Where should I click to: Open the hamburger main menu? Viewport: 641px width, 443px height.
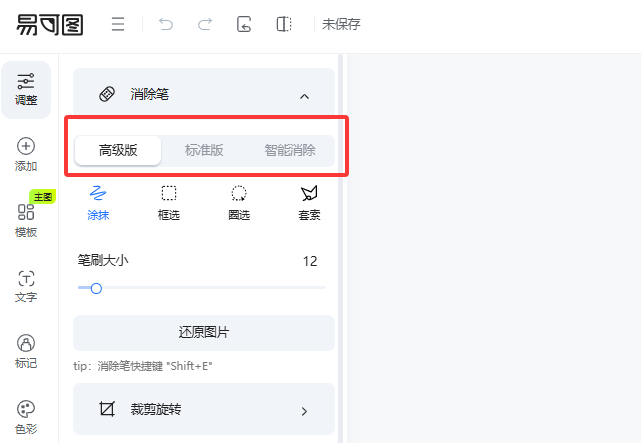(x=118, y=25)
